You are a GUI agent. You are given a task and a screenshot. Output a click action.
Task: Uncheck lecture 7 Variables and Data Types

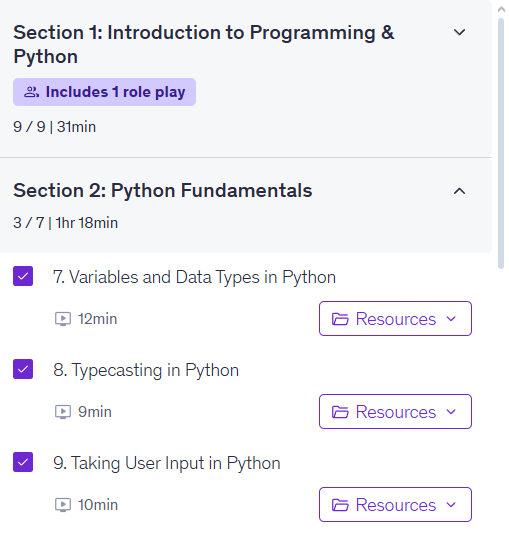click(23, 276)
